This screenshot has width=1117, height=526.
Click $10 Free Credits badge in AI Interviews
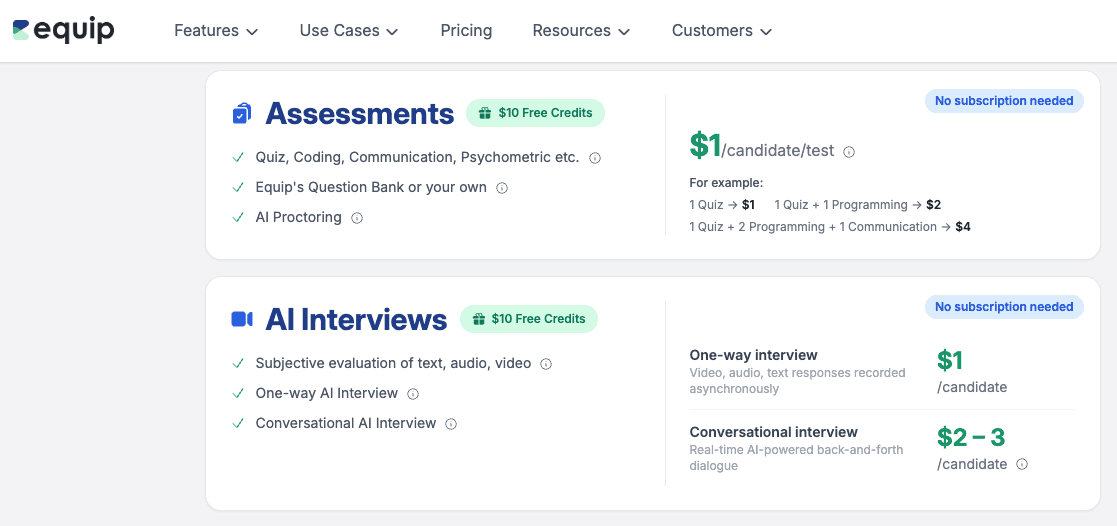529,319
